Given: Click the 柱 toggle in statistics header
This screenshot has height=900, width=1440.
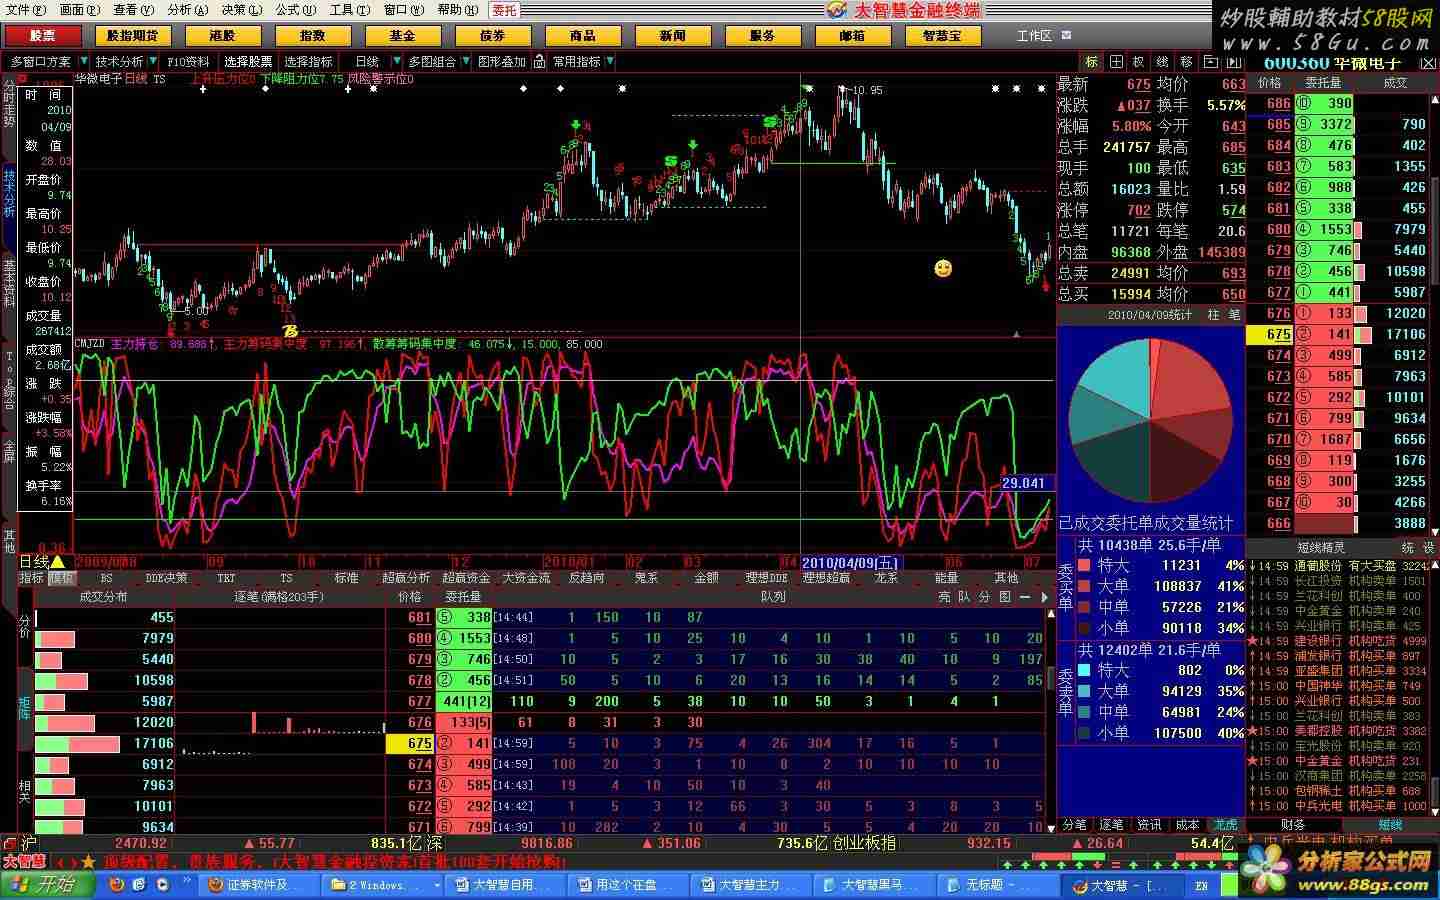Looking at the screenshot, I should (x=1213, y=314).
